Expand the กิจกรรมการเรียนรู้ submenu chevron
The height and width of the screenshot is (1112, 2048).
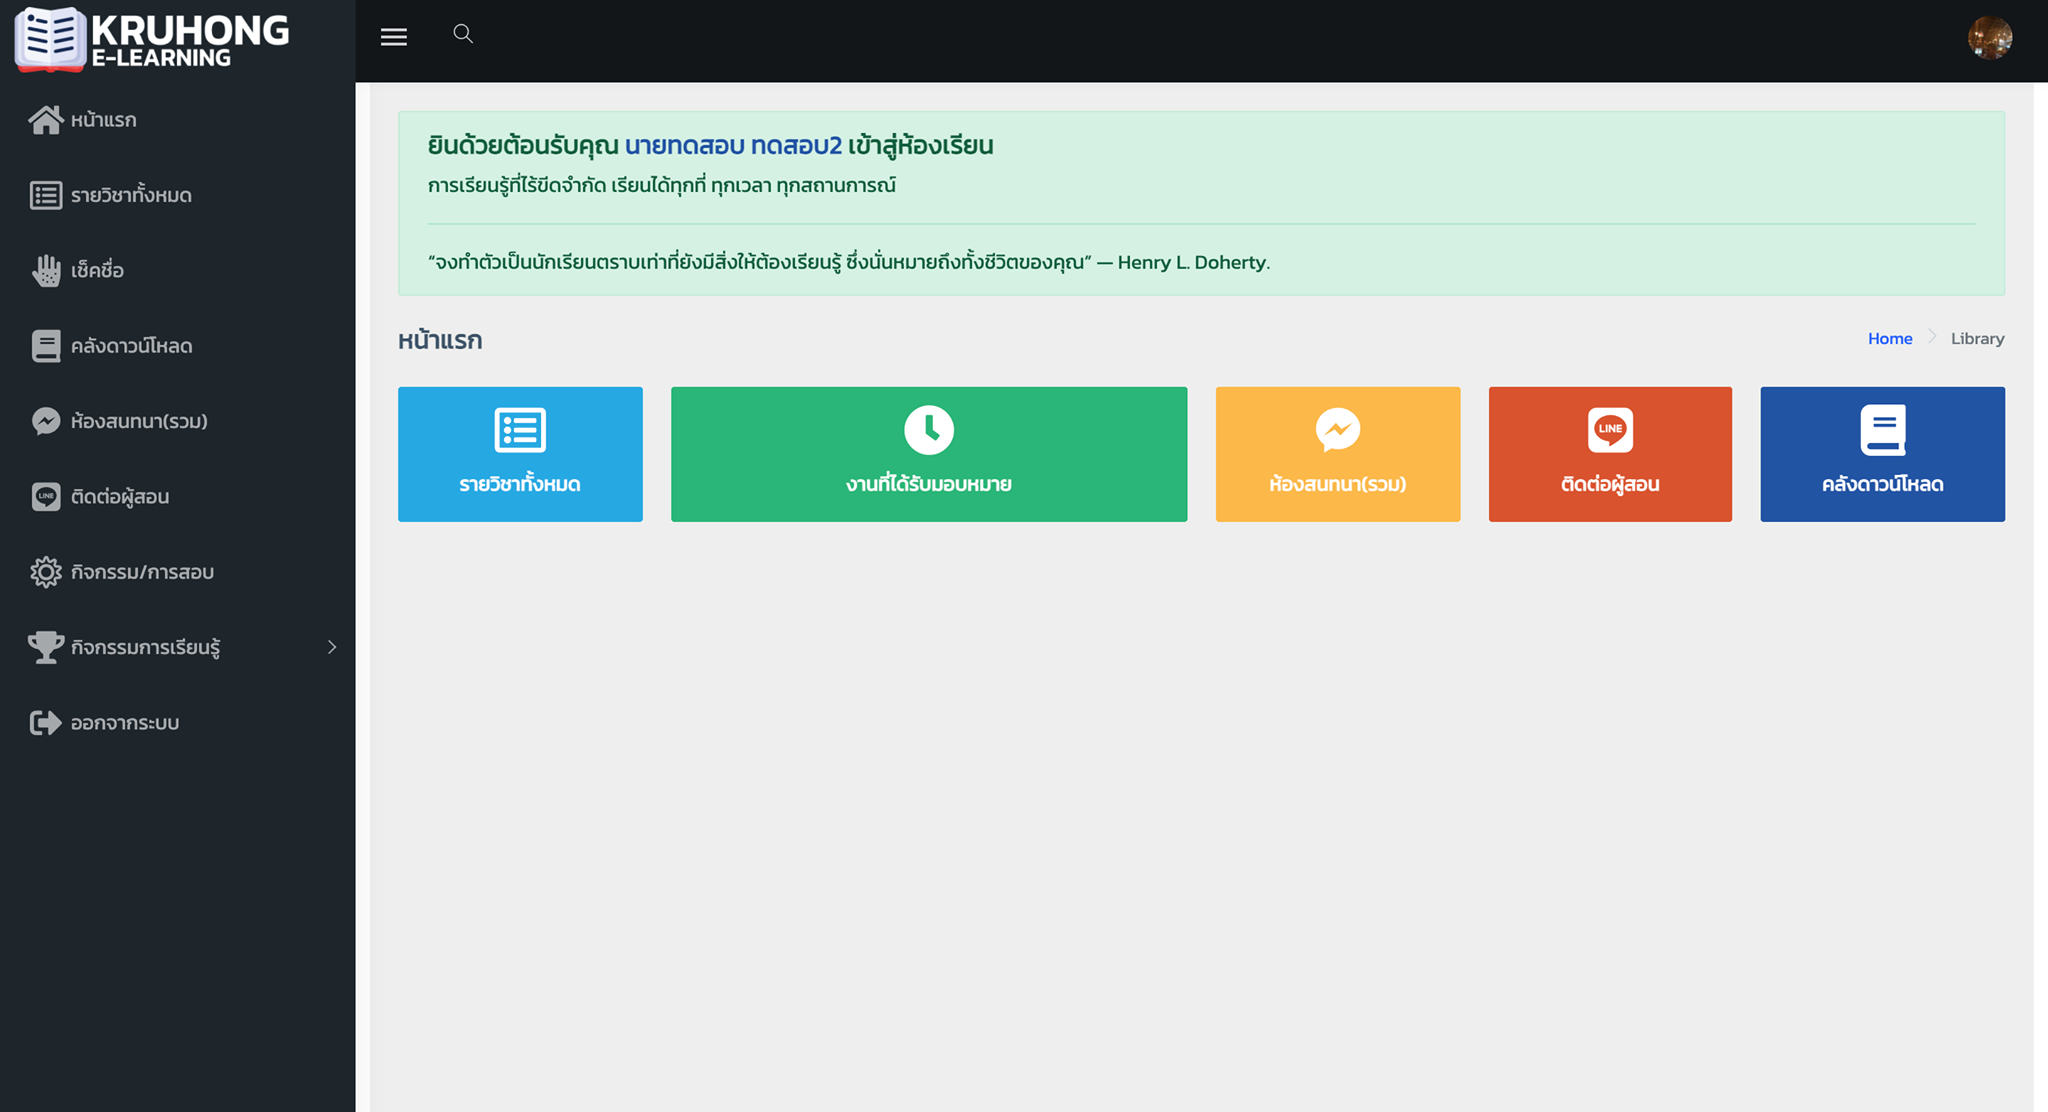pos(332,647)
